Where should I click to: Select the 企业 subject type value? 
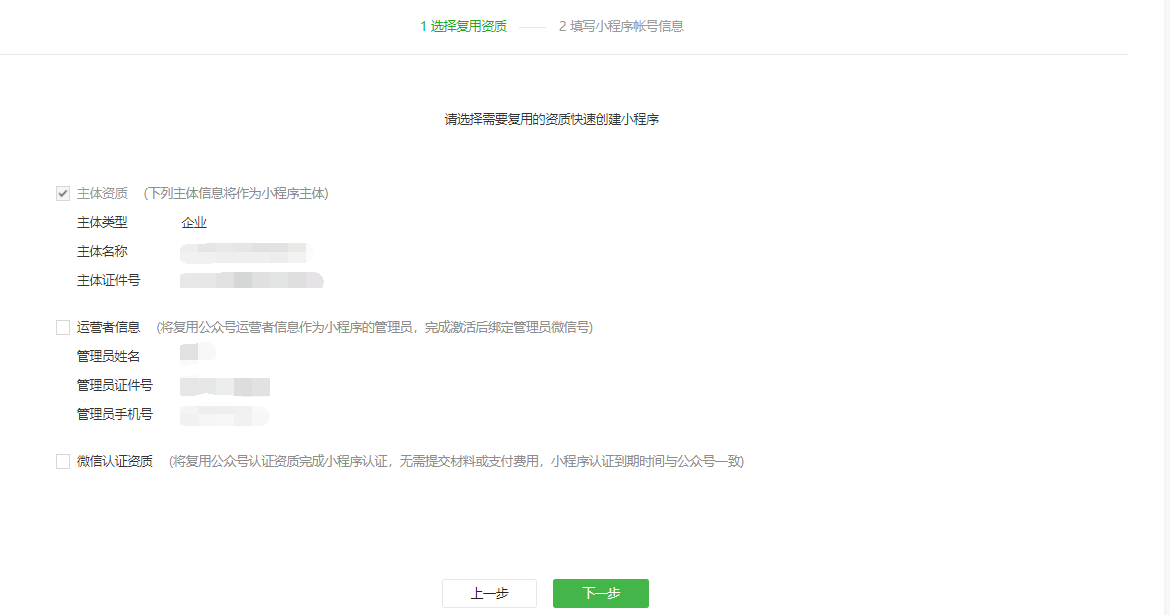coord(194,222)
